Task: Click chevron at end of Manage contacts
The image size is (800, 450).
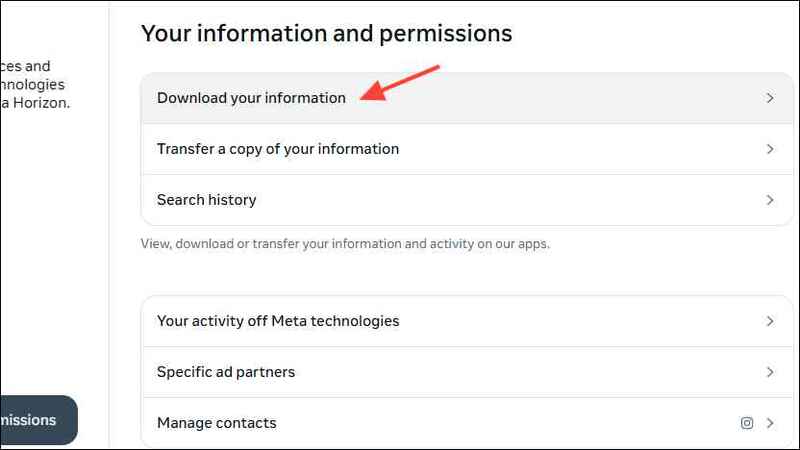Action: [770, 423]
